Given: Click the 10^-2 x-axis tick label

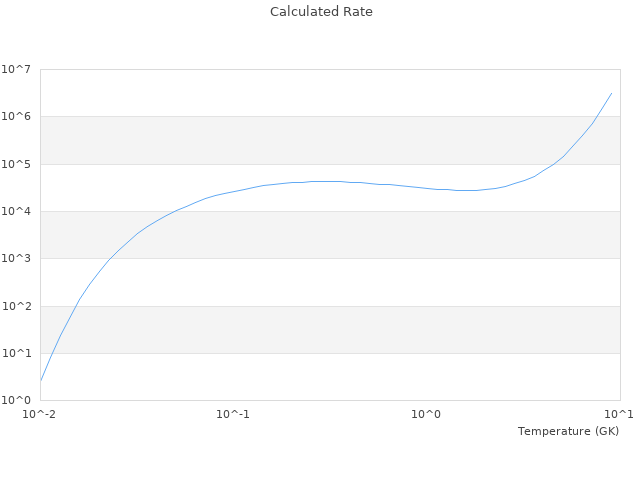Looking at the screenshot, I should tap(40, 414).
